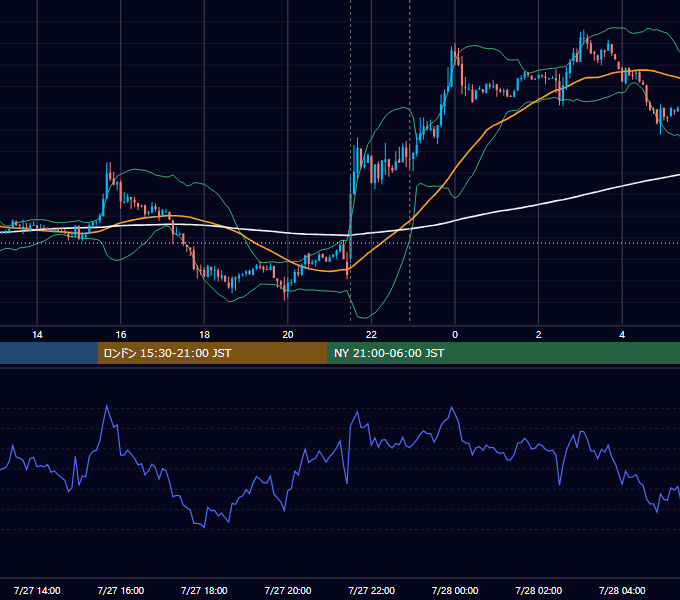Click the 7/28 02:00 date label

[539, 590]
